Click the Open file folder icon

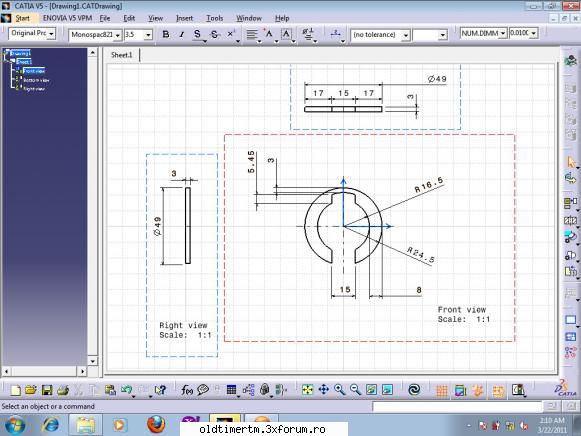[31, 390]
